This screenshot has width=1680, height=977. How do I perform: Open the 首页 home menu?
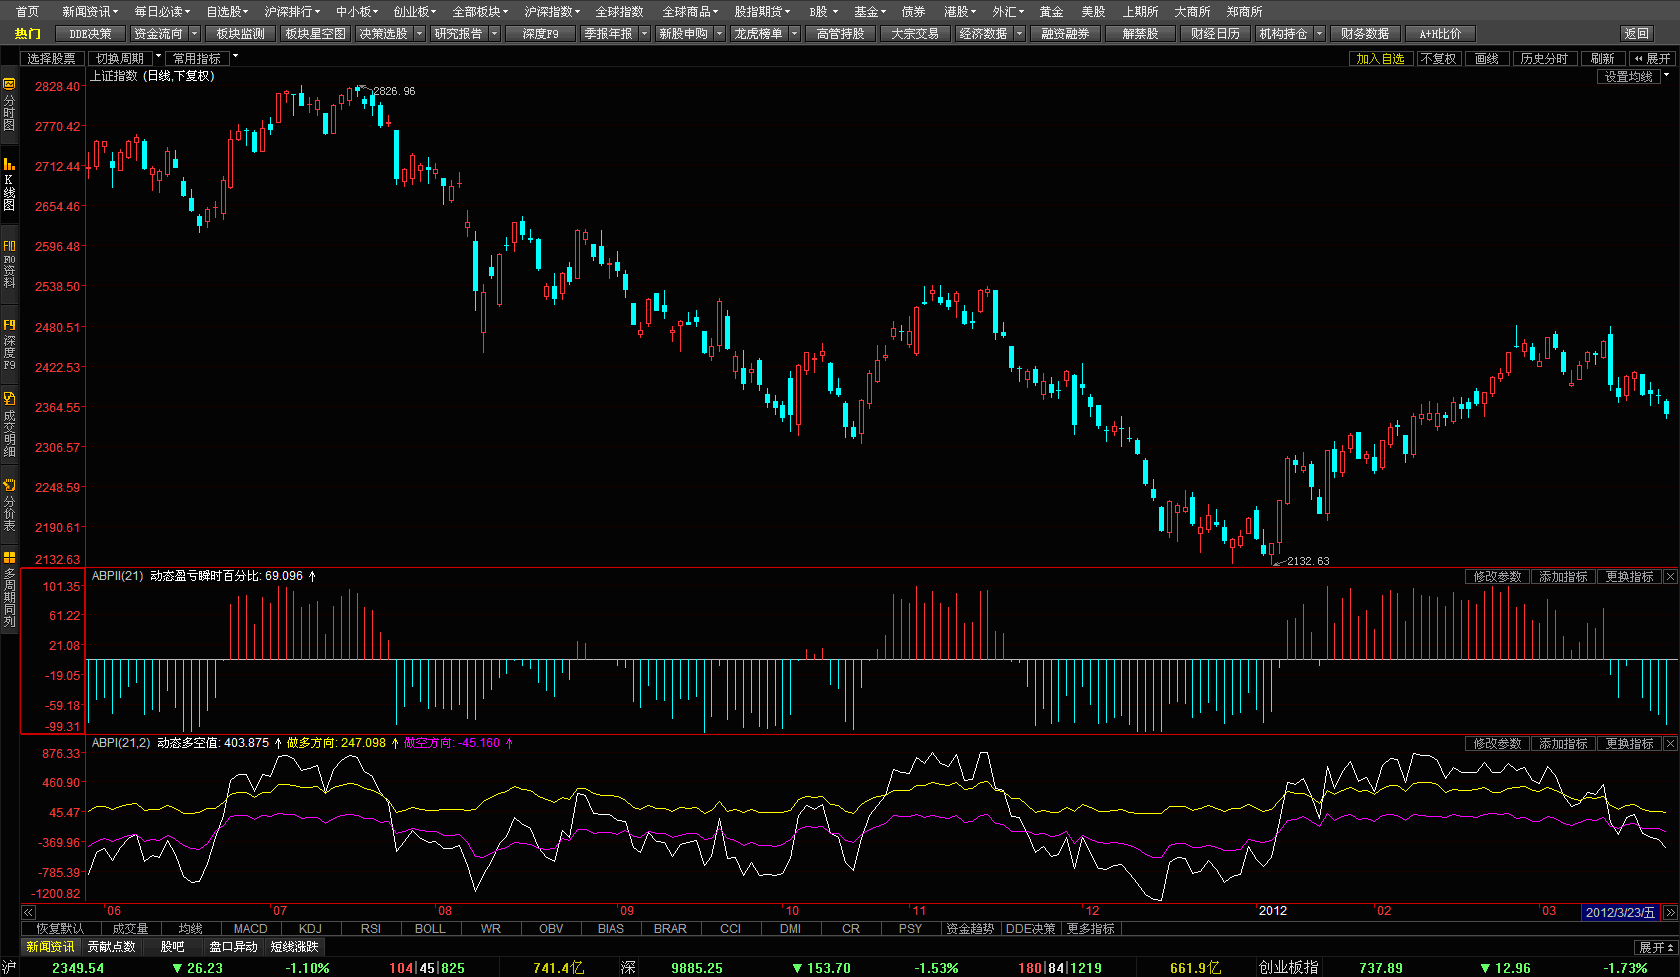pyautogui.click(x=27, y=12)
